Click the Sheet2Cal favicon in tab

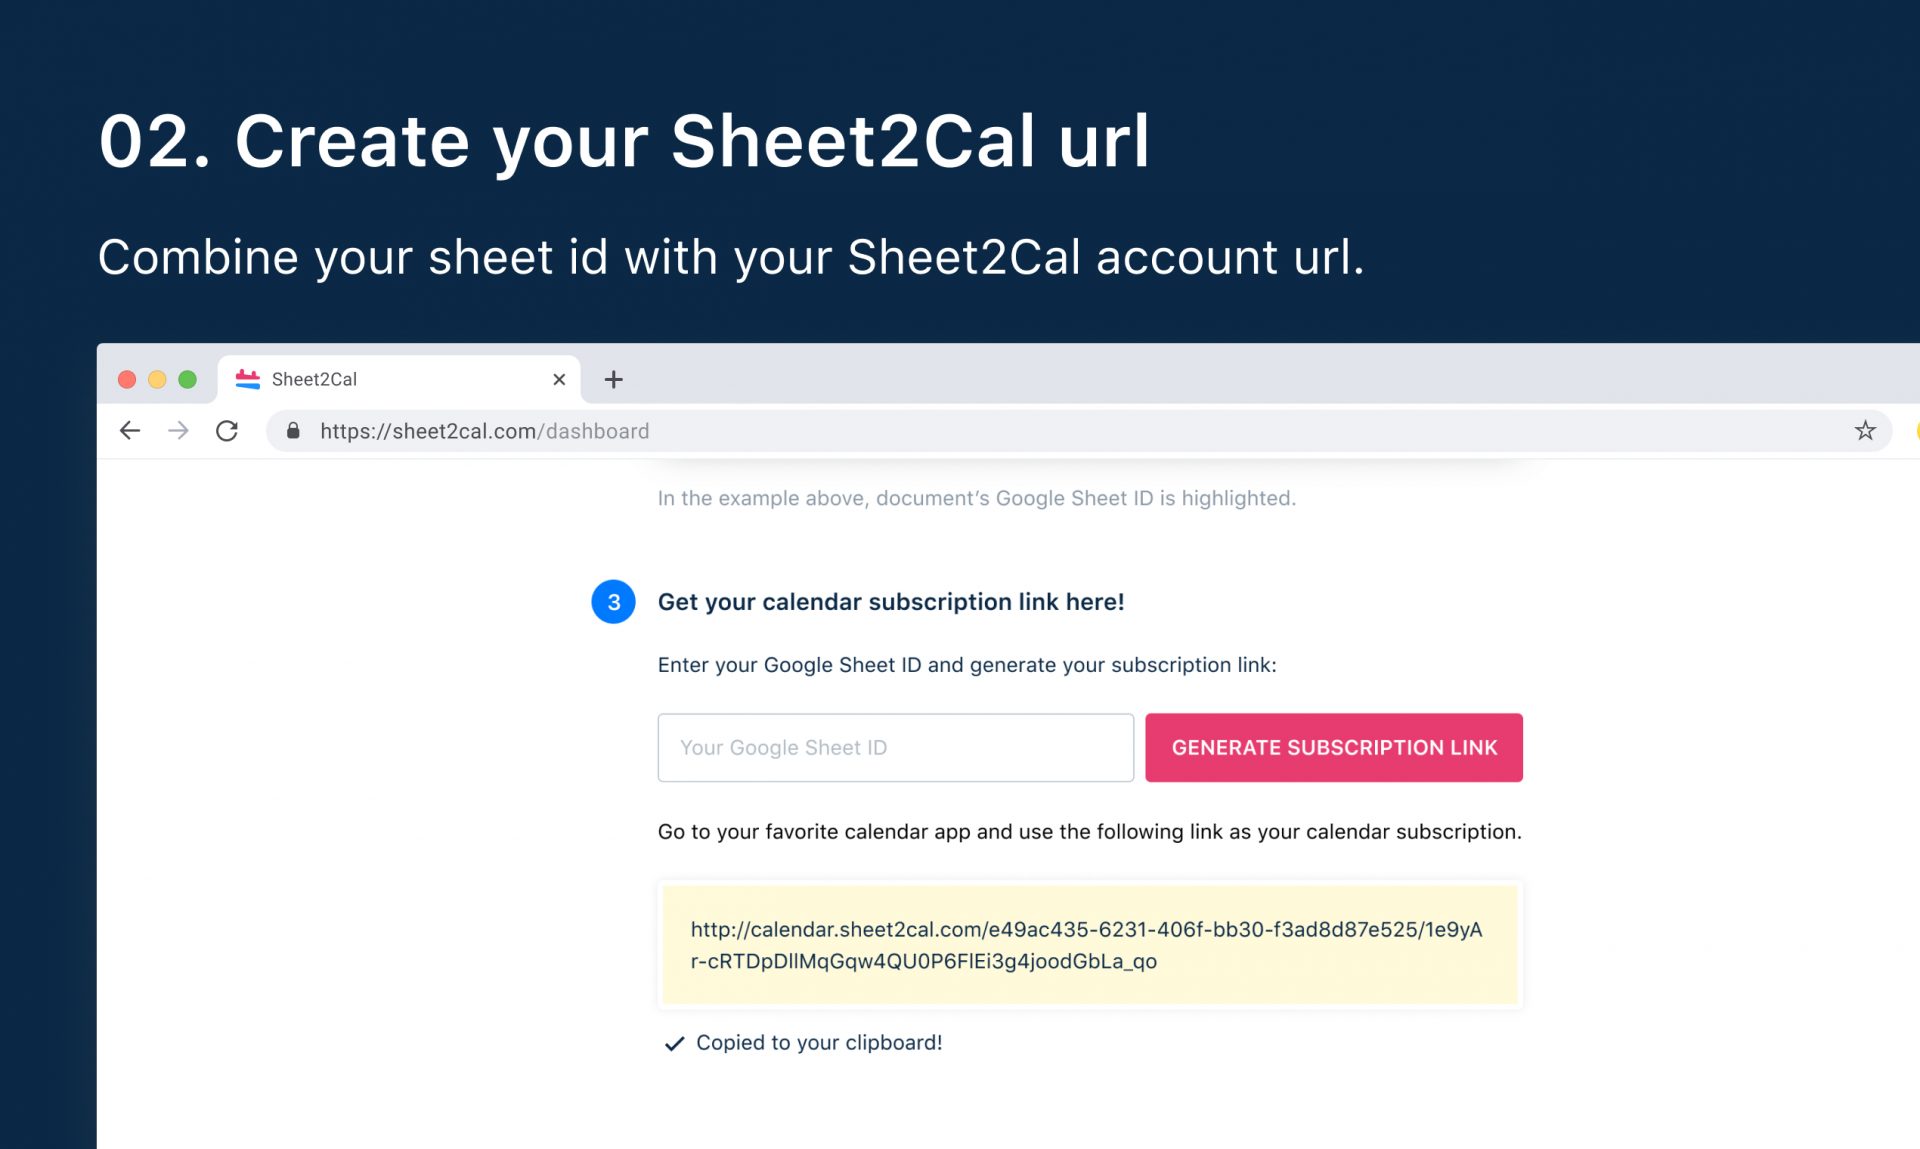point(247,379)
